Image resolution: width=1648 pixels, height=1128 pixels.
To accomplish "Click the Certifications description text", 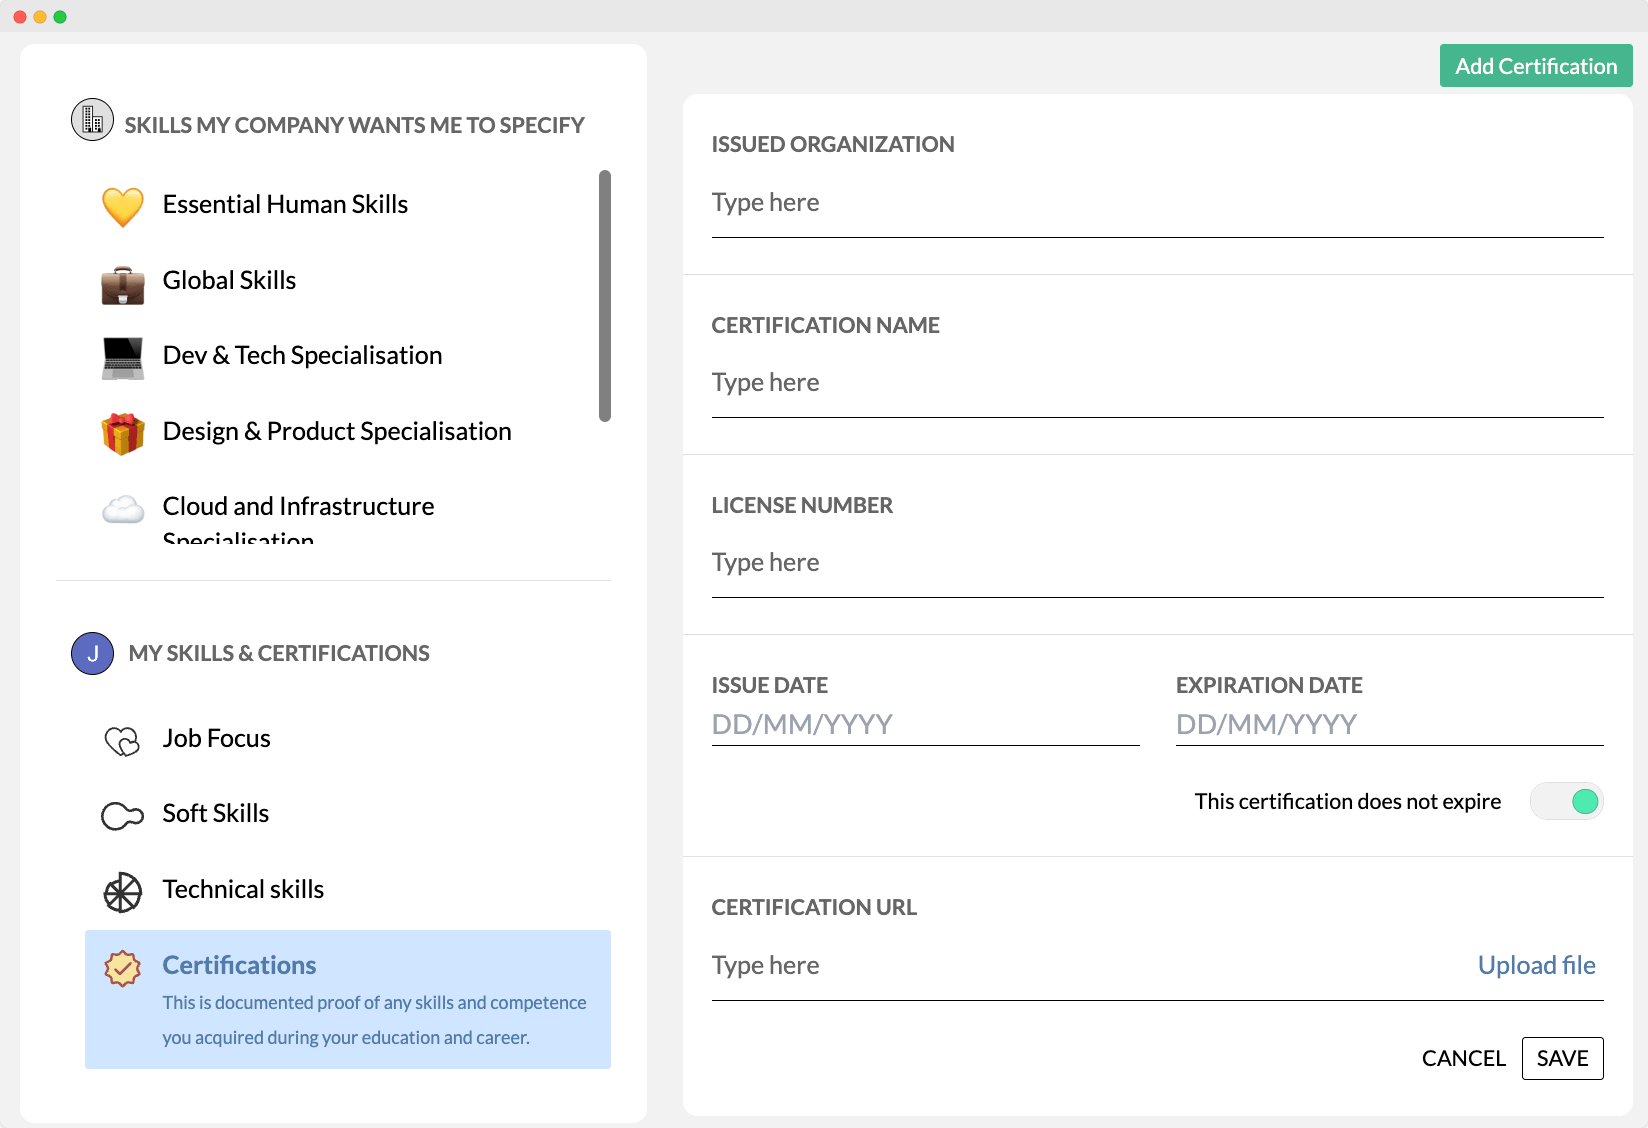I will 374,1020.
